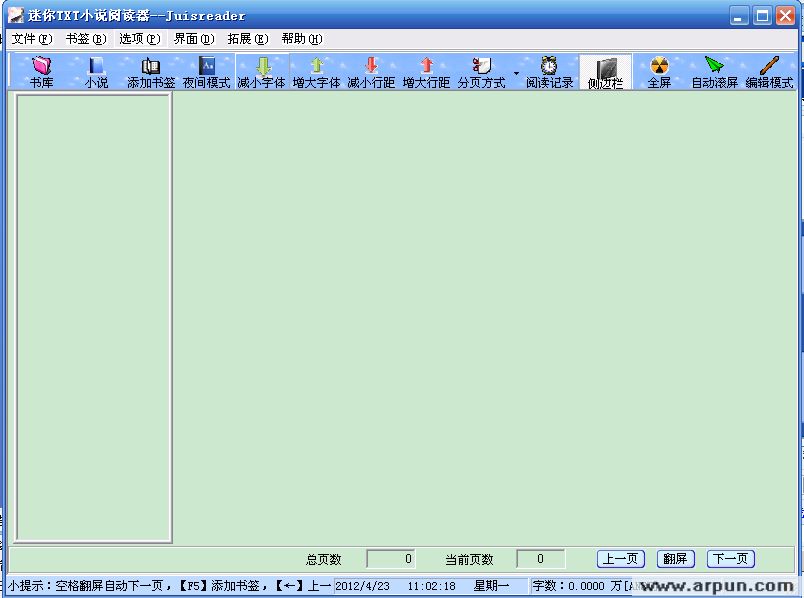Image resolution: width=804 pixels, height=598 pixels.
Task: Open the 拓展(E) menu
Action: coord(248,39)
